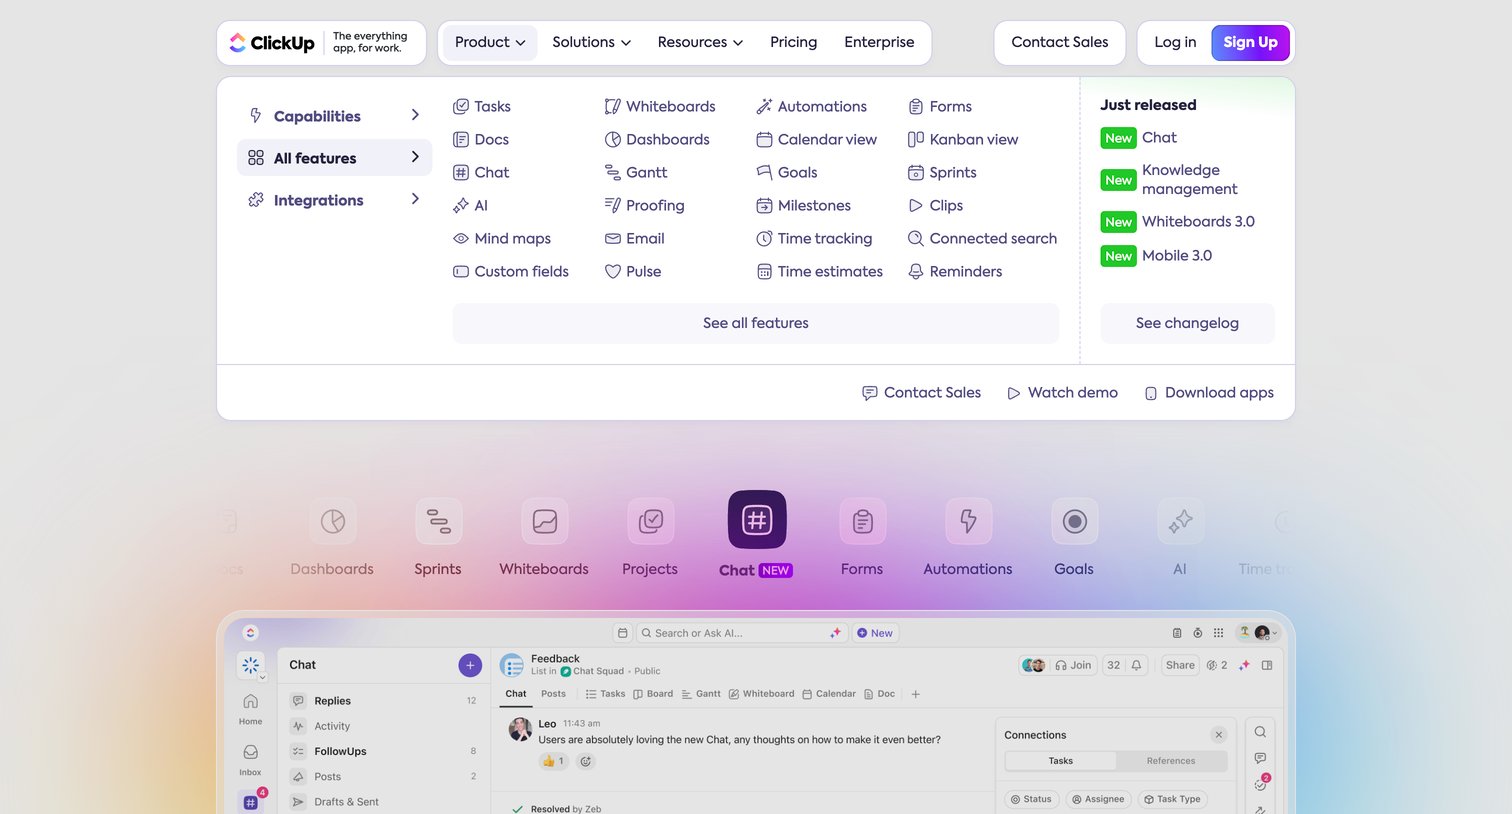Image resolution: width=1512 pixels, height=814 pixels.
Task: Click the New button in app preview
Action: [875, 633]
